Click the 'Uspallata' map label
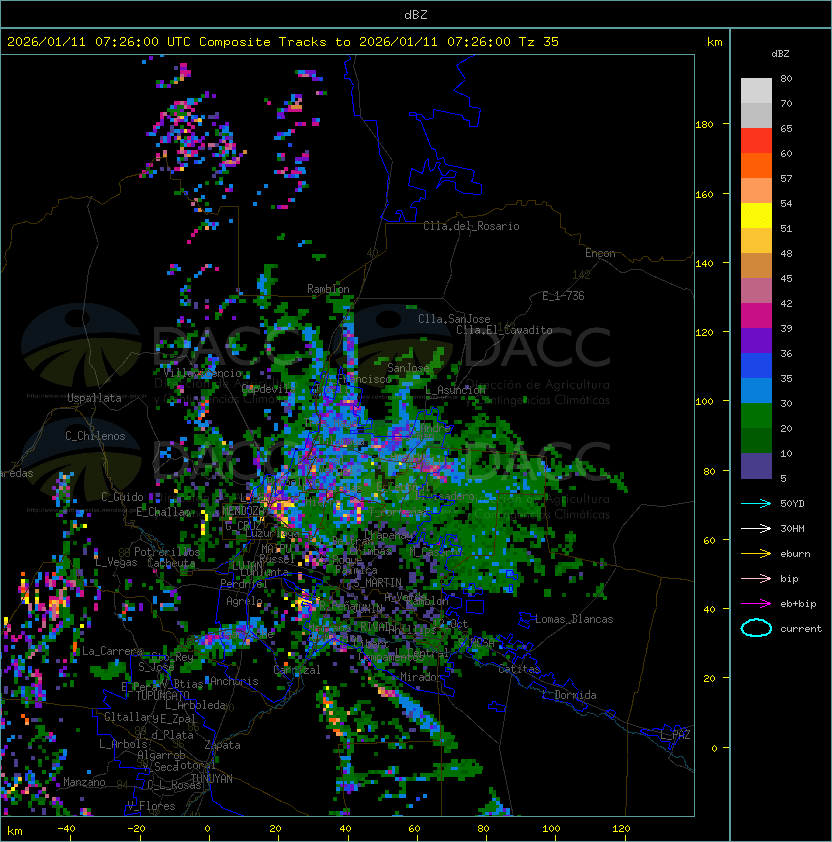The image size is (832, 842). click(x=95, y=398)
